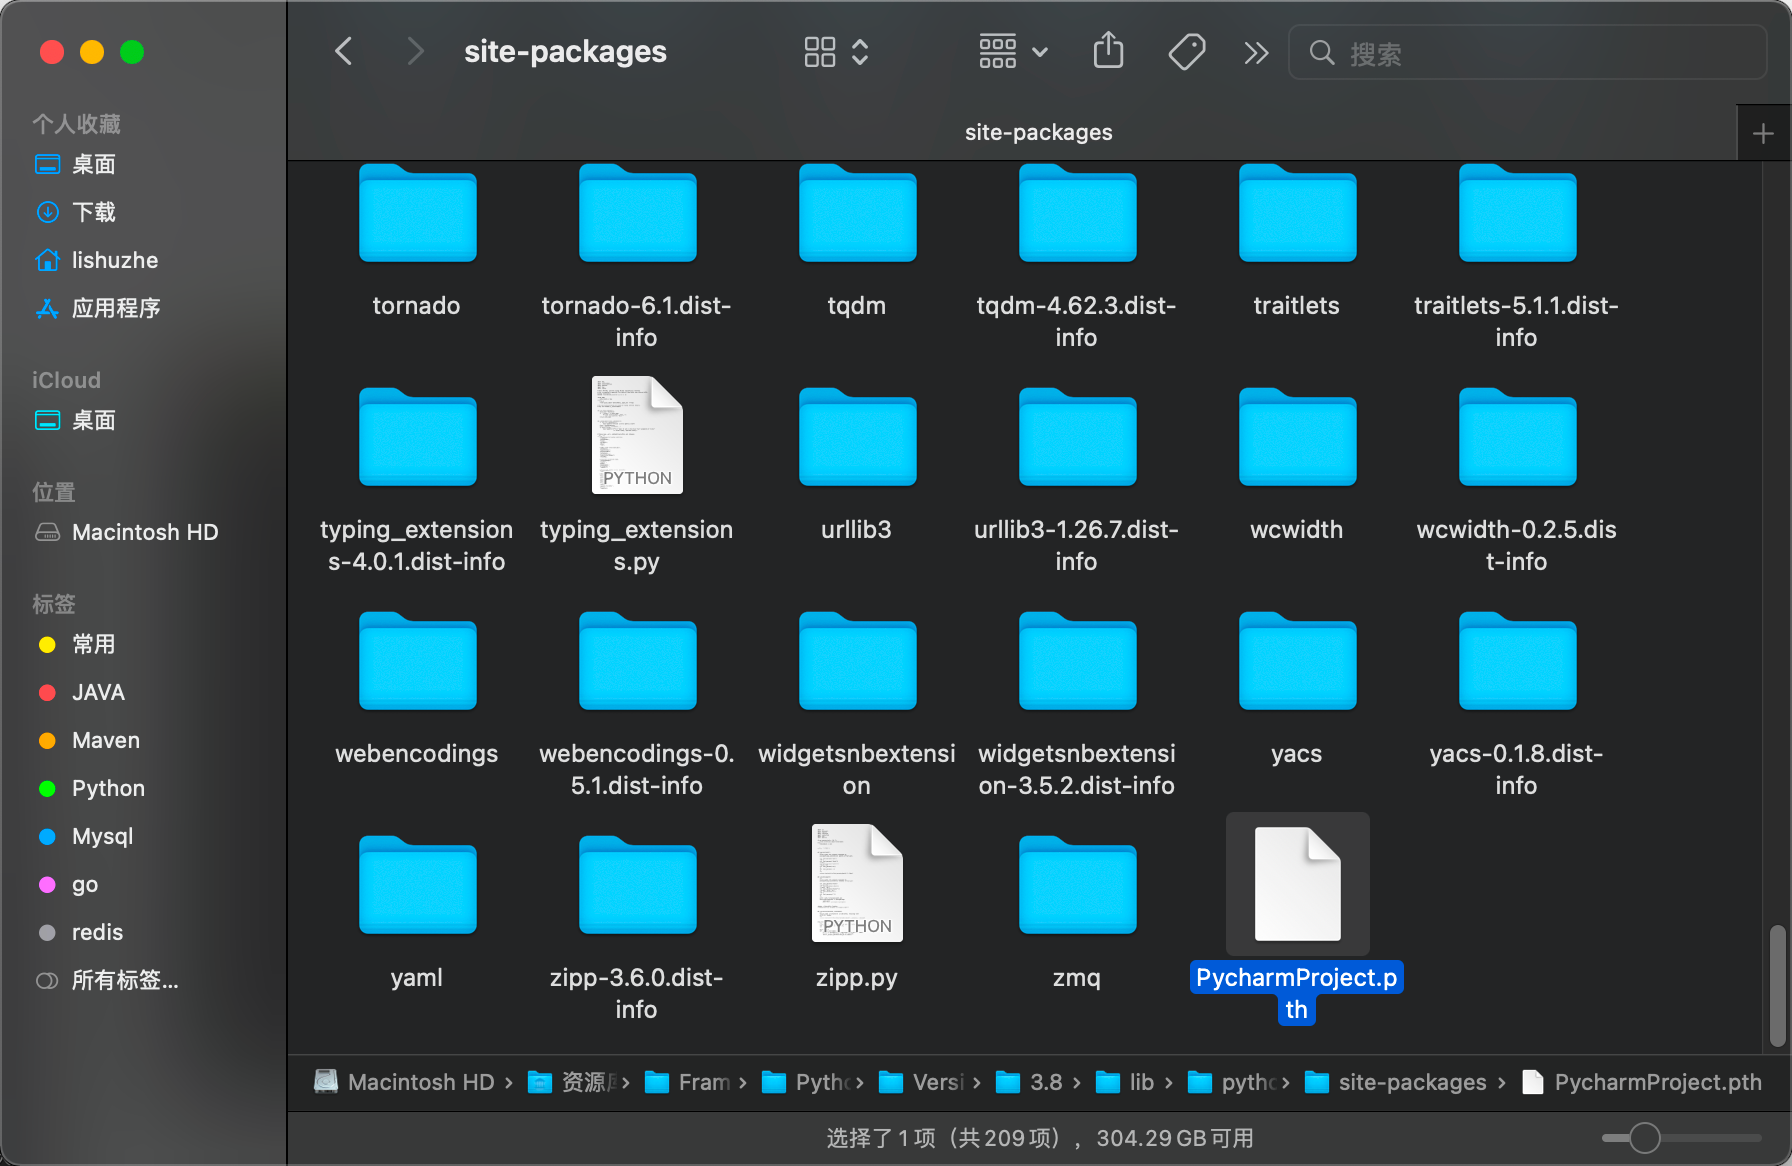Select Macintosh HD under 位置
1792x1166 pixels.
point(144,532)
